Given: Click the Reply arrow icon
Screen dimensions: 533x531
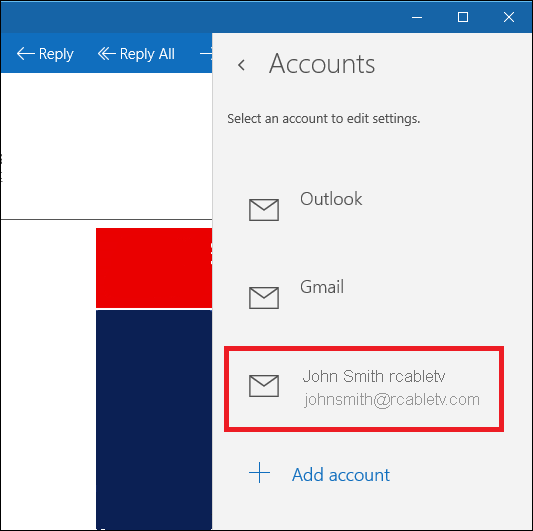Looking at the screenshot, I should [25, 54].
